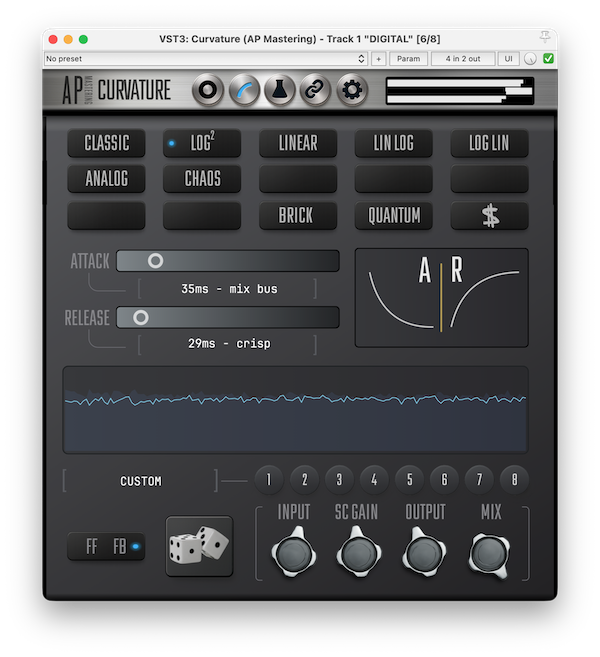The image size is (600, 657).
Task: Select preset slot number 5
Action: click(408, 480)
